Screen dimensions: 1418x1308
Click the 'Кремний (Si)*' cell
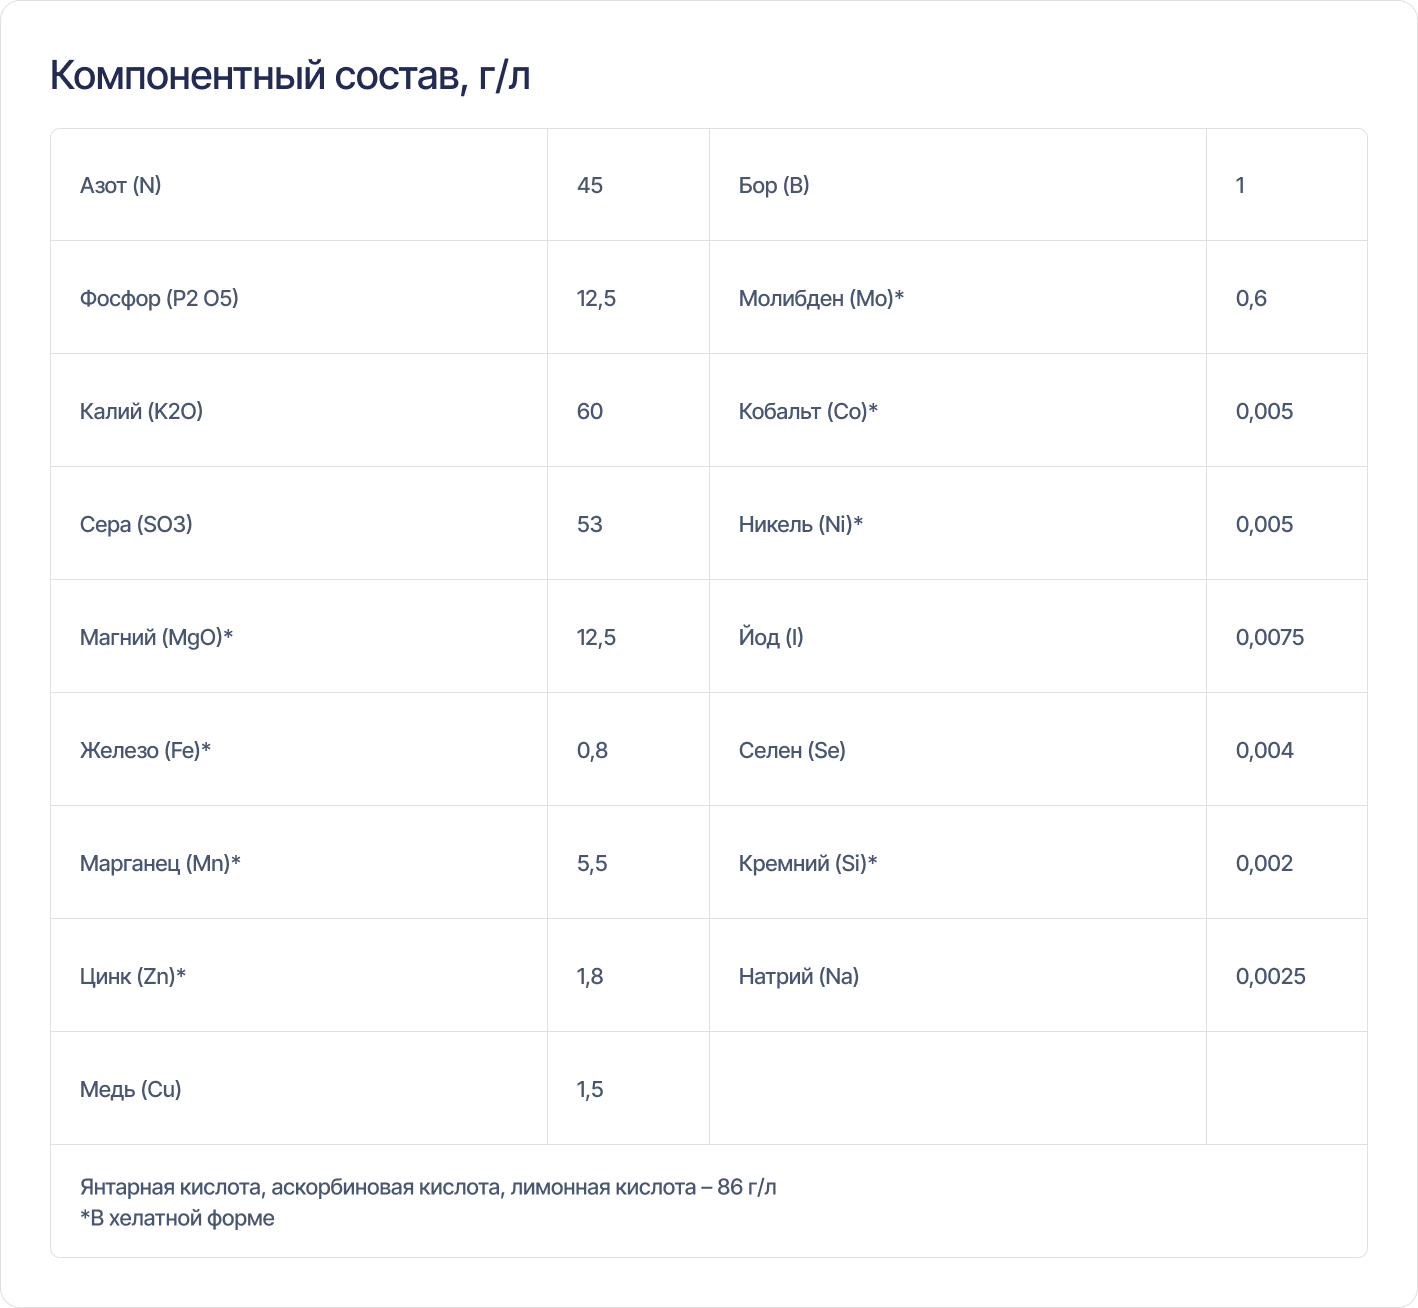(x=958, y=863)
